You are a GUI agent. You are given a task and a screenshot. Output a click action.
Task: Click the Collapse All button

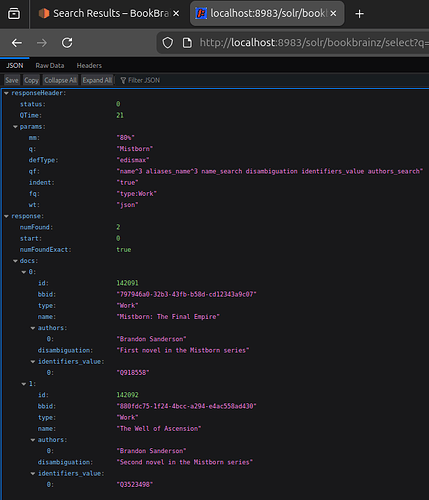coord(60,80)
